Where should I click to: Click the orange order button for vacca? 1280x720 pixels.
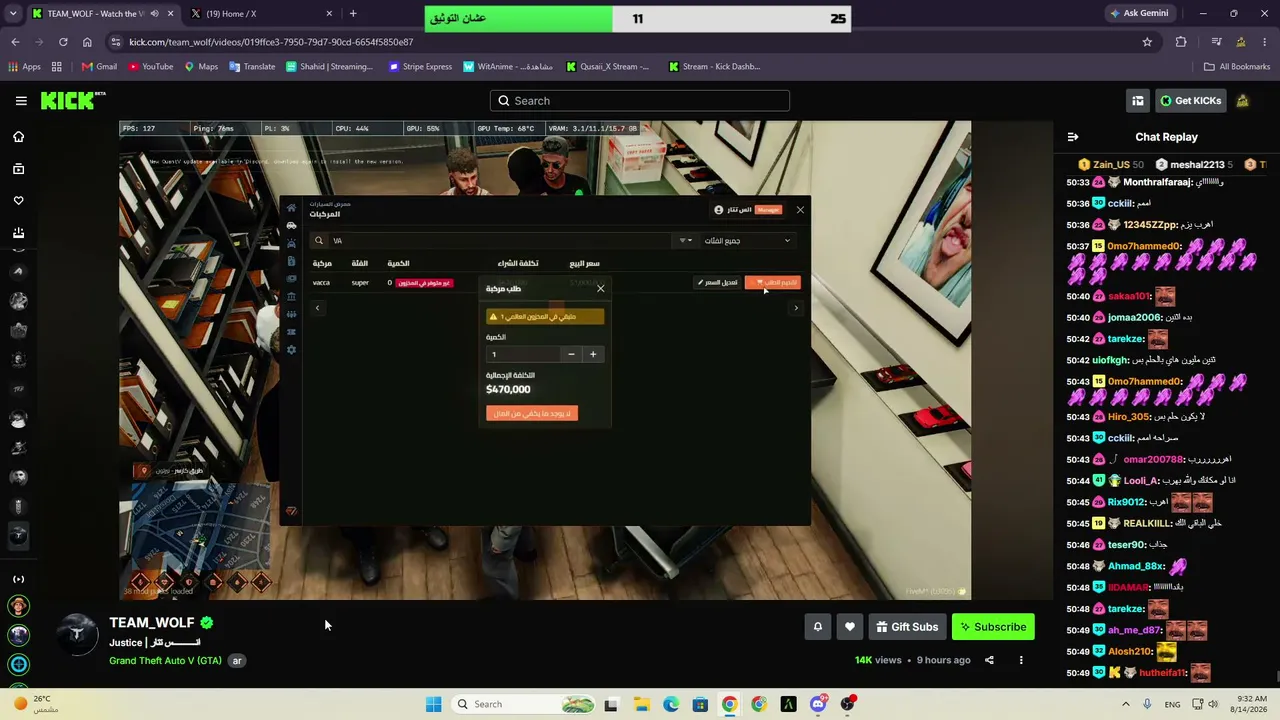point(773,283)
